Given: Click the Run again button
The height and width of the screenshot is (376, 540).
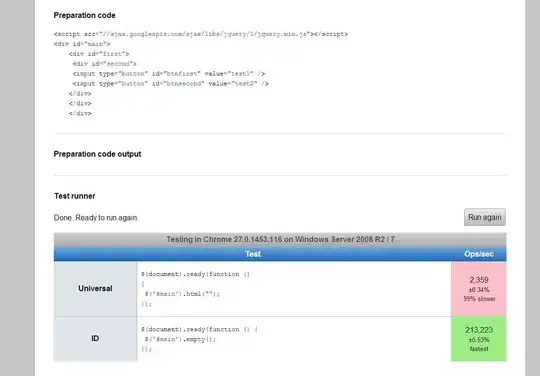Looking at the screenshot, I should tap(485, 217).
